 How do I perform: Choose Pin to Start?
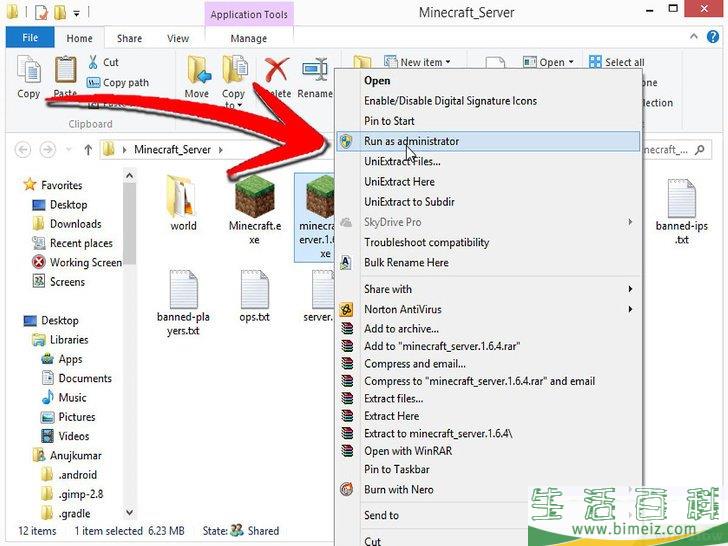(x=488, y=121)
